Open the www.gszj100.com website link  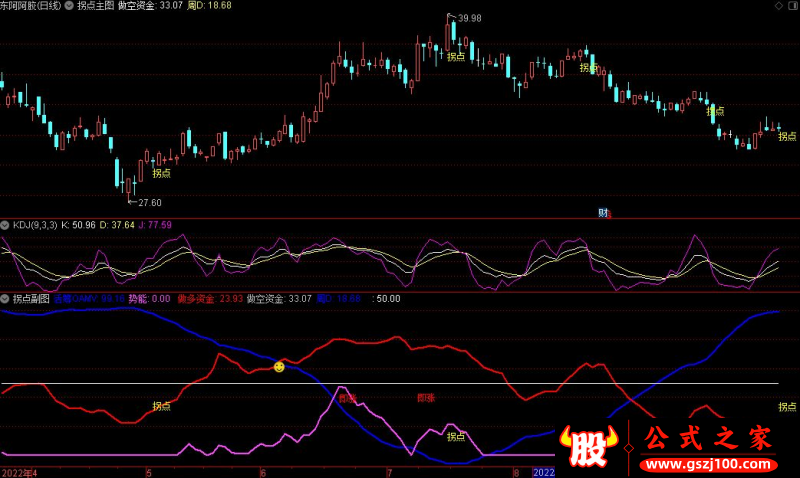click(707, 465)
